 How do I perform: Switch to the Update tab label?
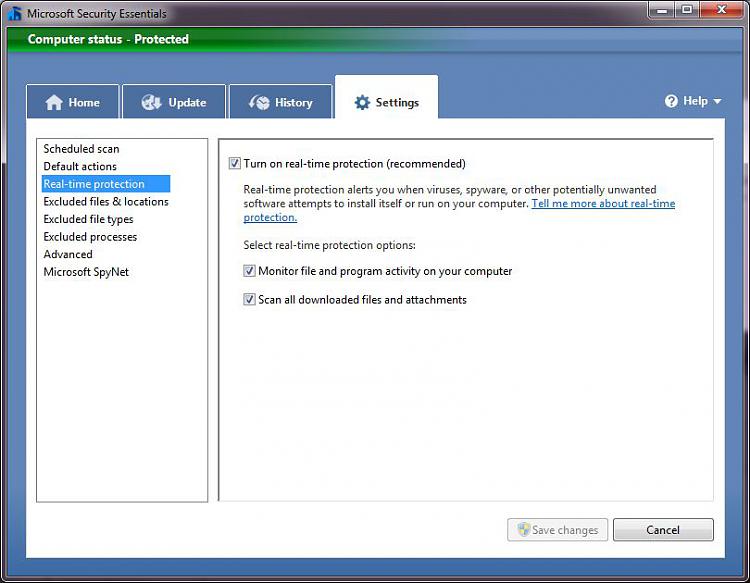tap(188, 102)
